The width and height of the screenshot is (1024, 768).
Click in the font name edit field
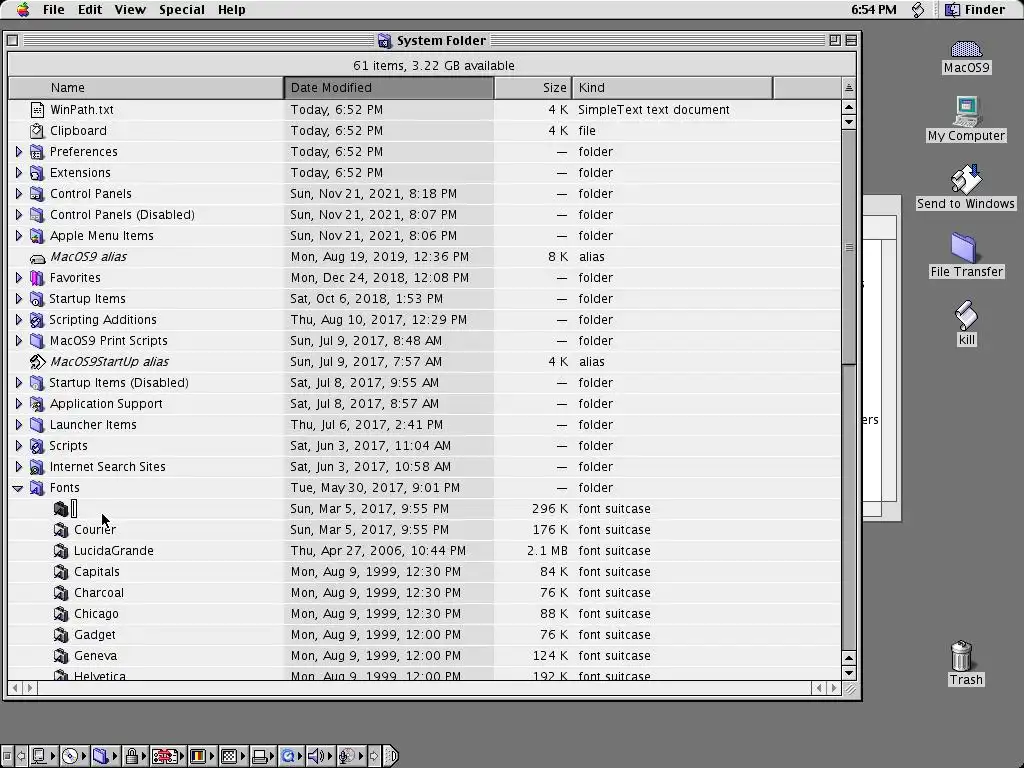(x=74, y=509)
